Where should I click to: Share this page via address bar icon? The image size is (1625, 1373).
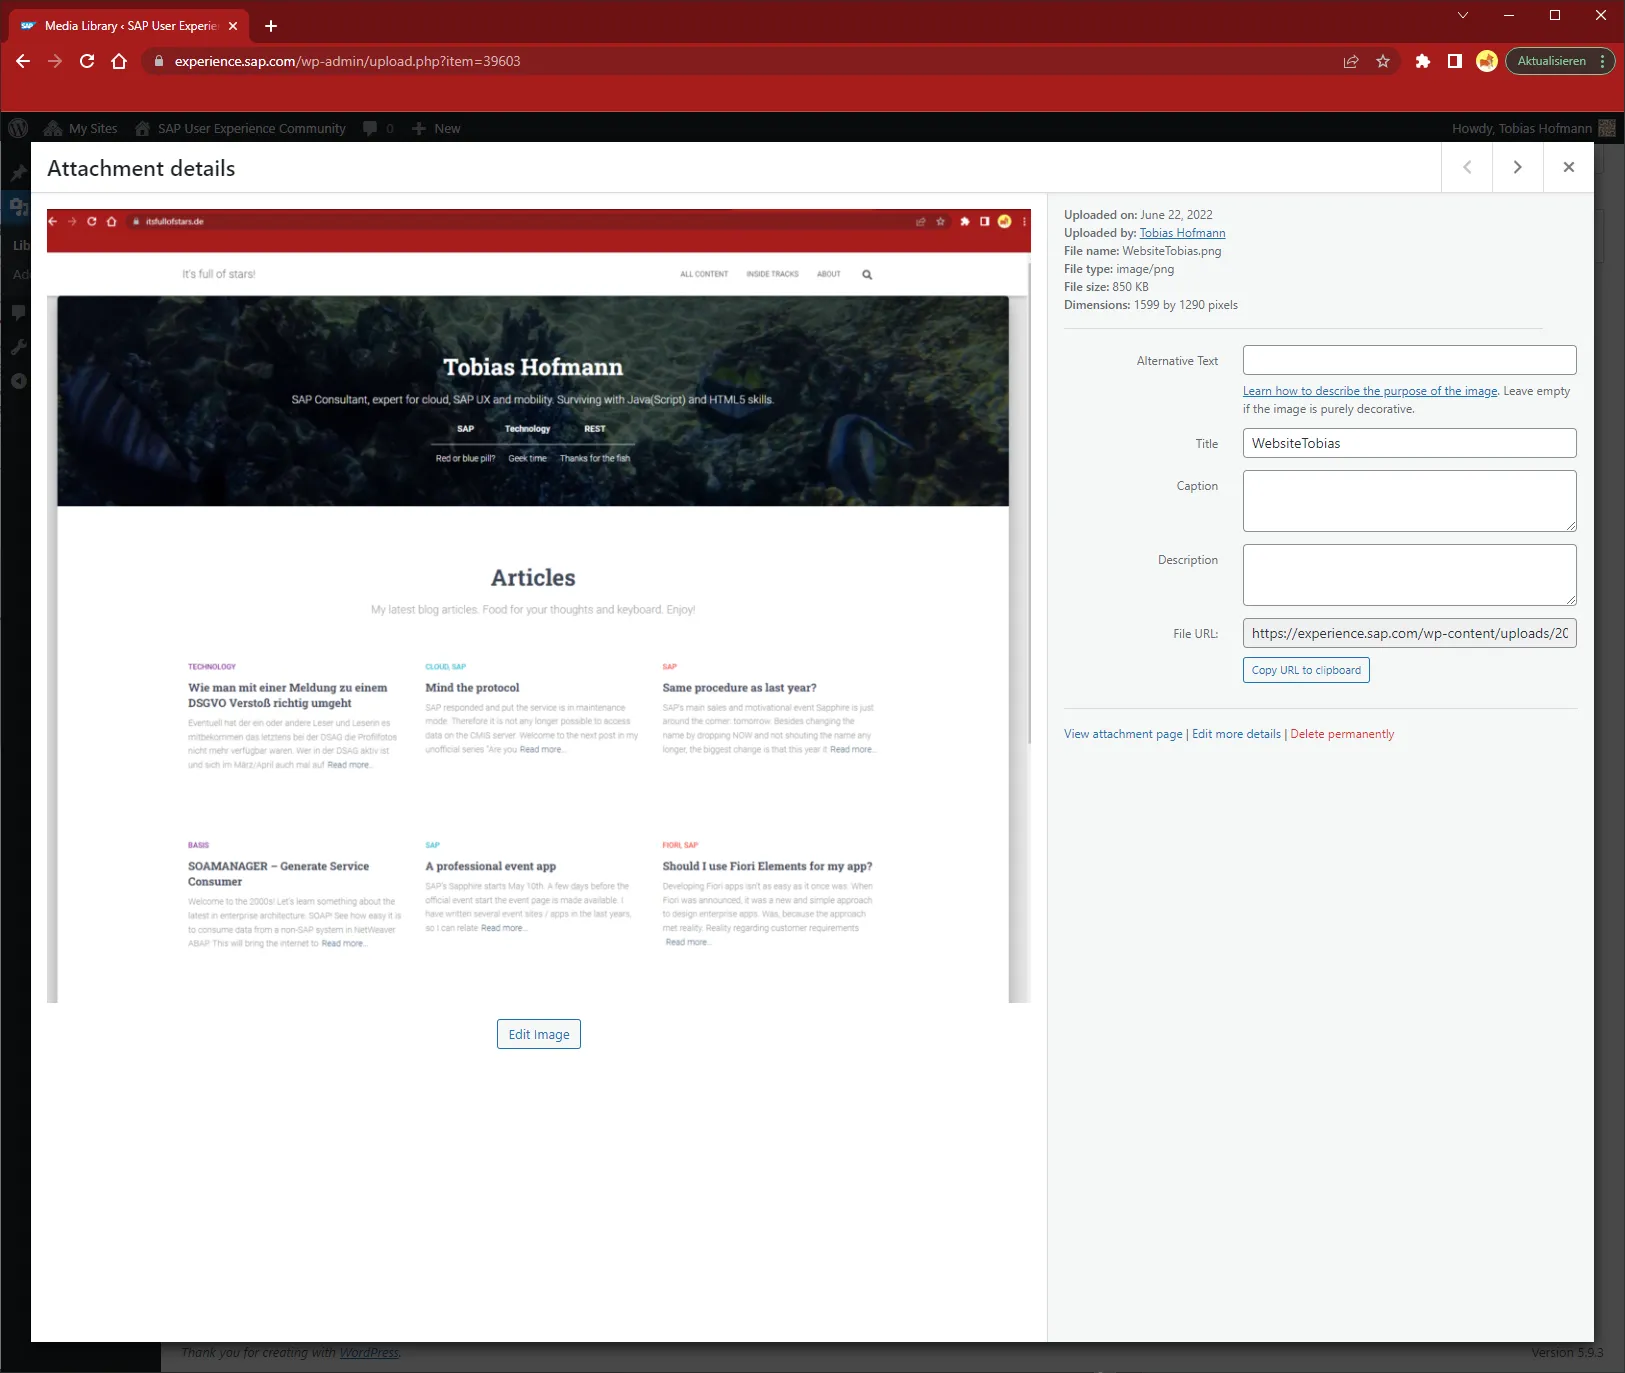click(x=1351, y=61)
